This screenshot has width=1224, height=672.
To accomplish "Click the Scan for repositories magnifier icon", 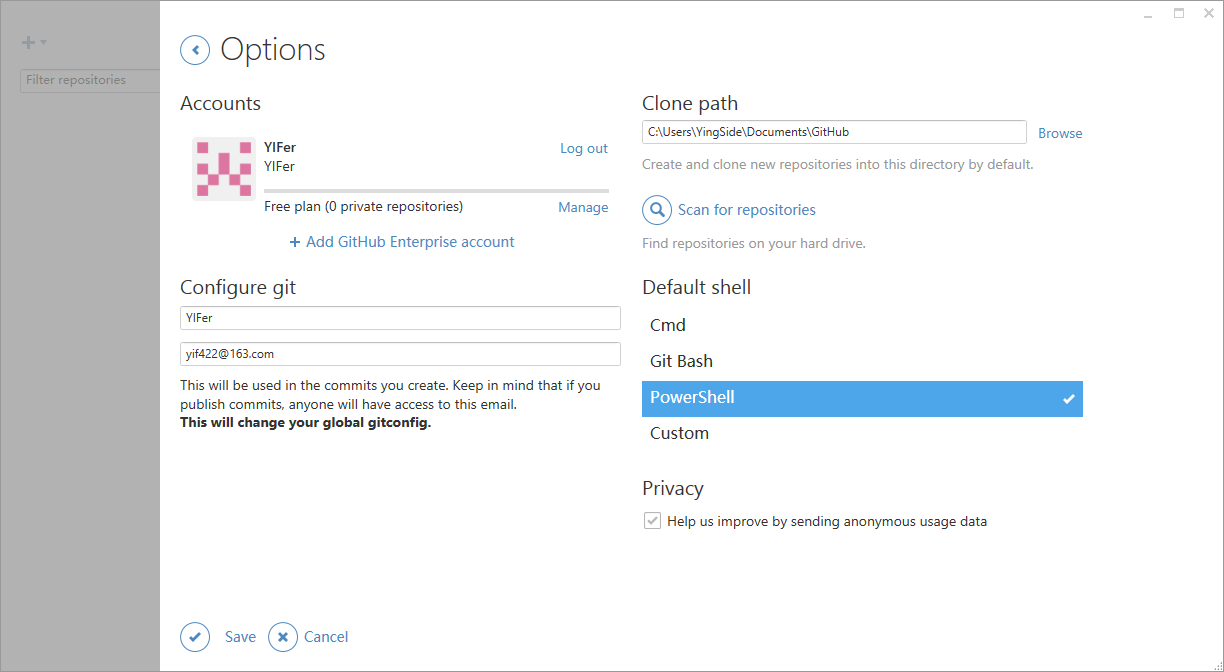I will pyautogui.click(x=657, y=210).
